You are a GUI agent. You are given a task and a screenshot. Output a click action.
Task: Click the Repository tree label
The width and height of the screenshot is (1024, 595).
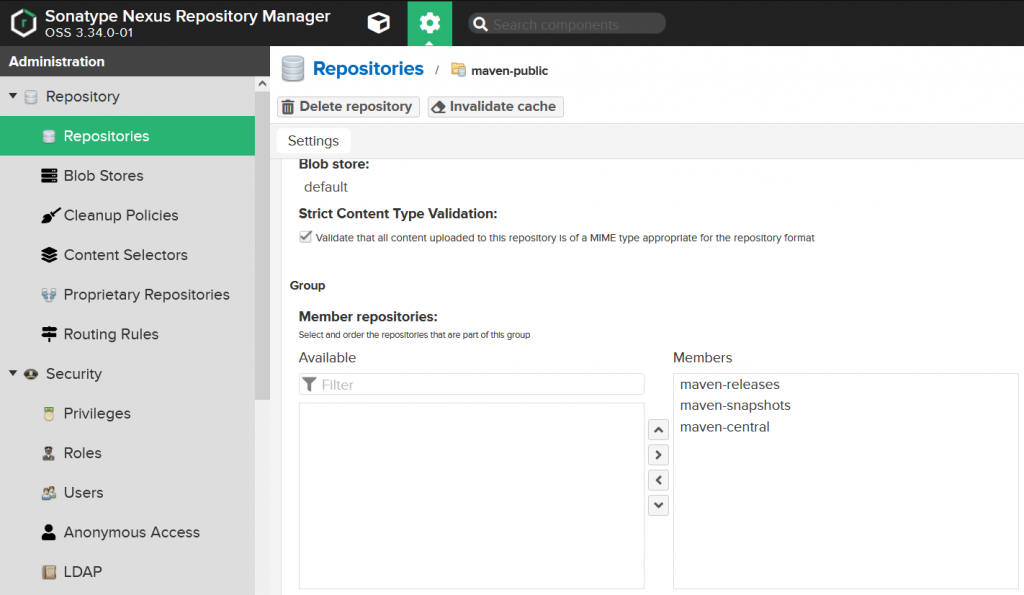(x=82, y=97)
